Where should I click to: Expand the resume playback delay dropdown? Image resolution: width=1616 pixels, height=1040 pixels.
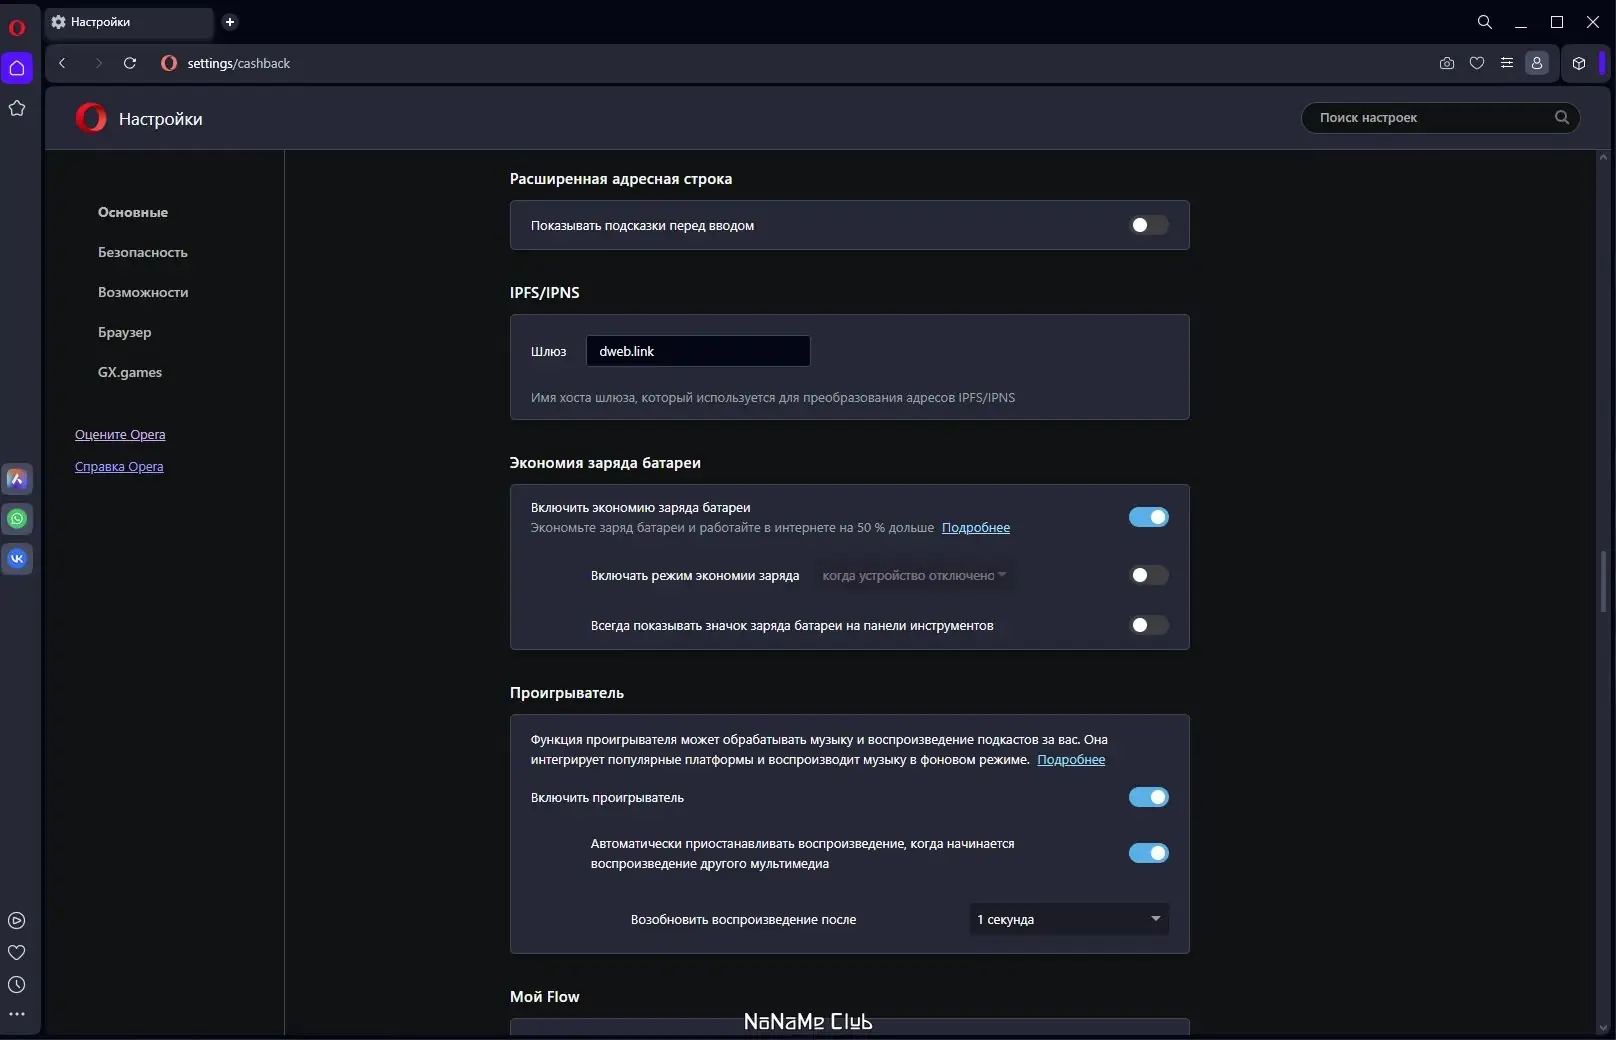pos(1069,919)
